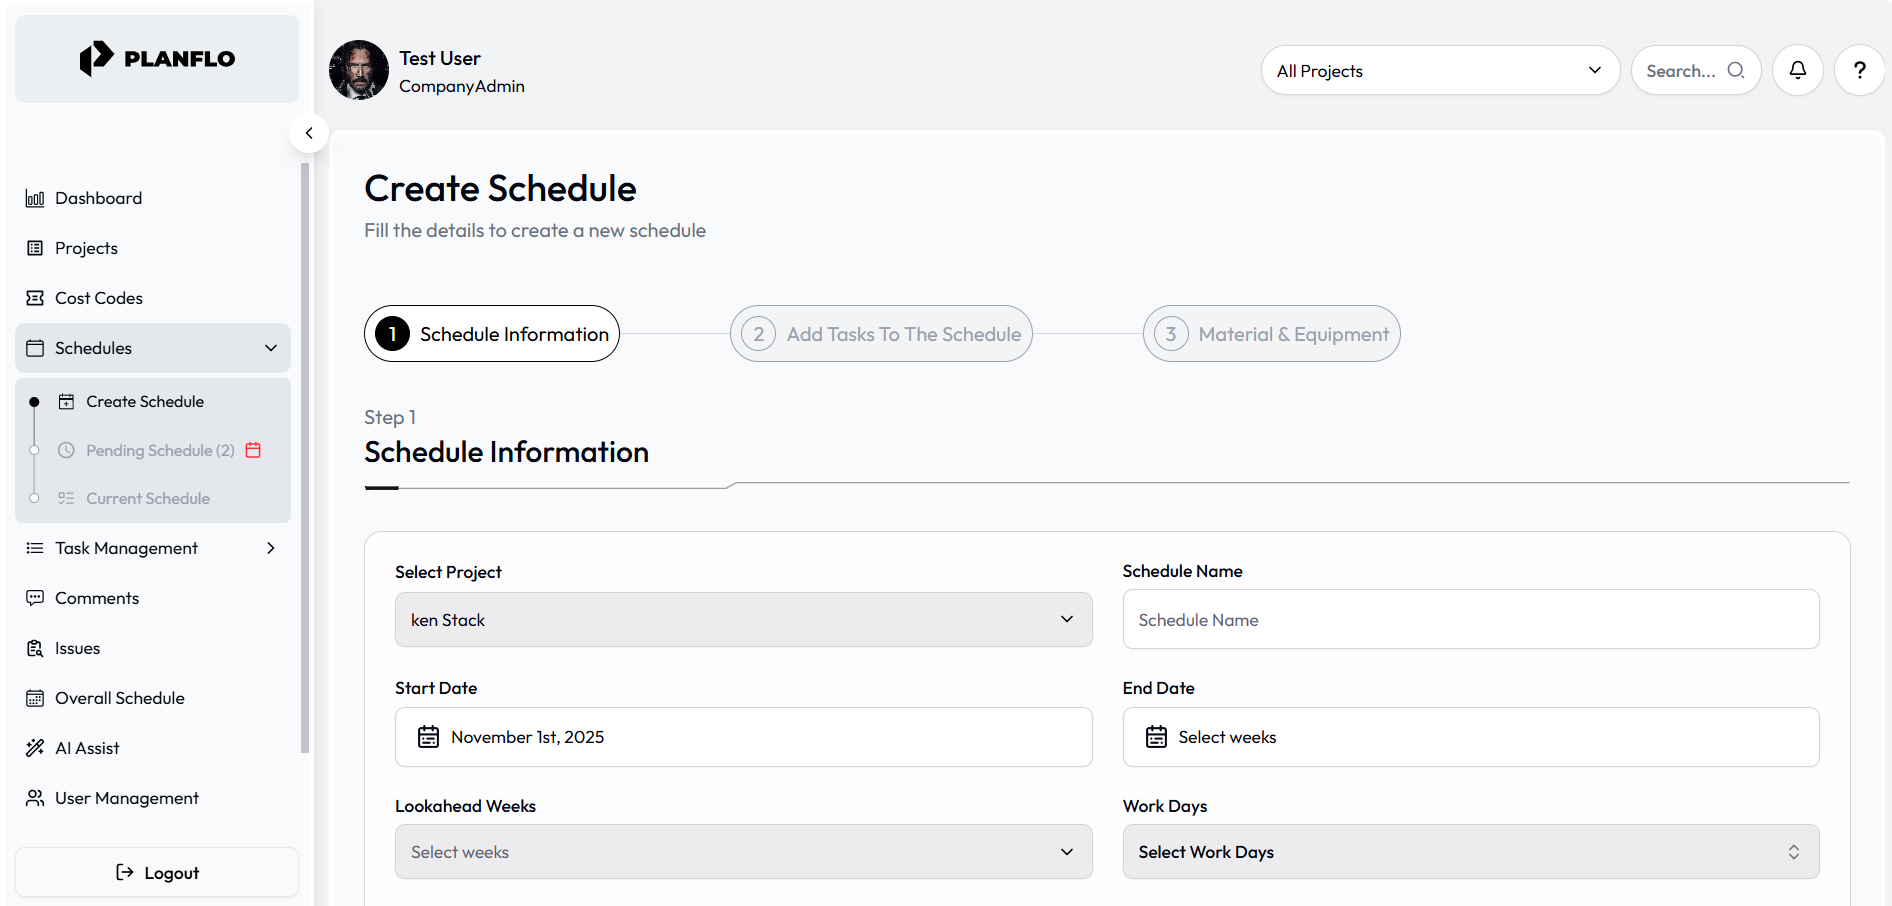Screen dimensions: 1892x906
Task: Click the Dashboard icon in sidebar
Action: point(35,197)
